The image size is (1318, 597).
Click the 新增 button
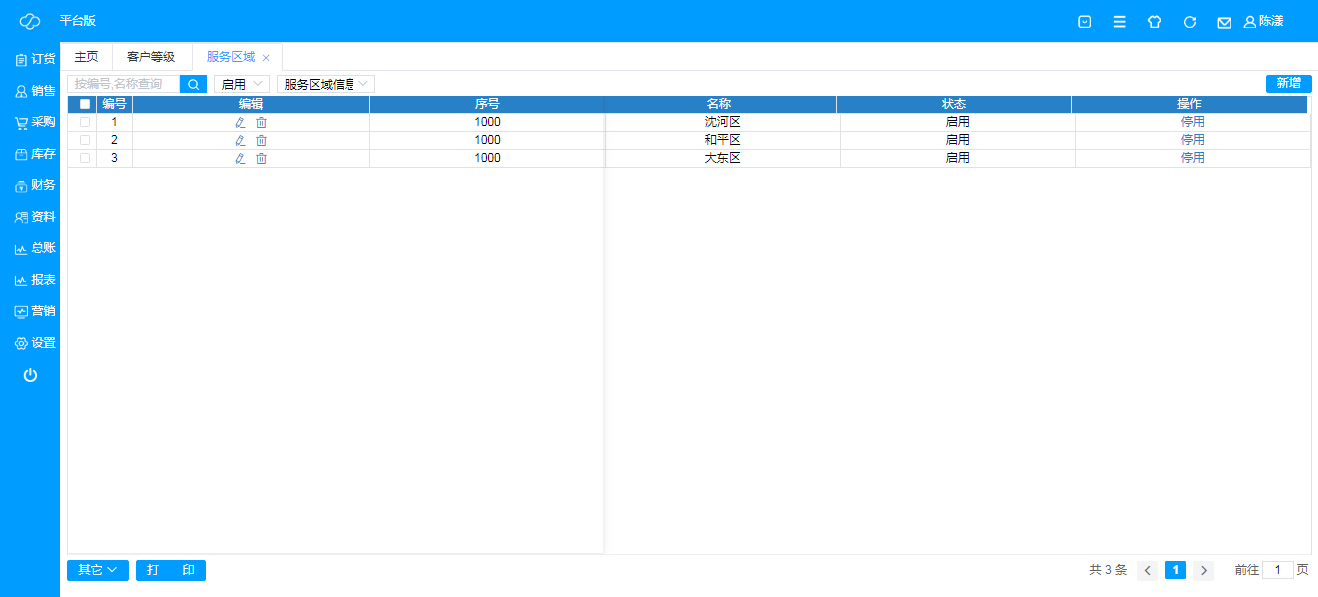click(1289, 84)
